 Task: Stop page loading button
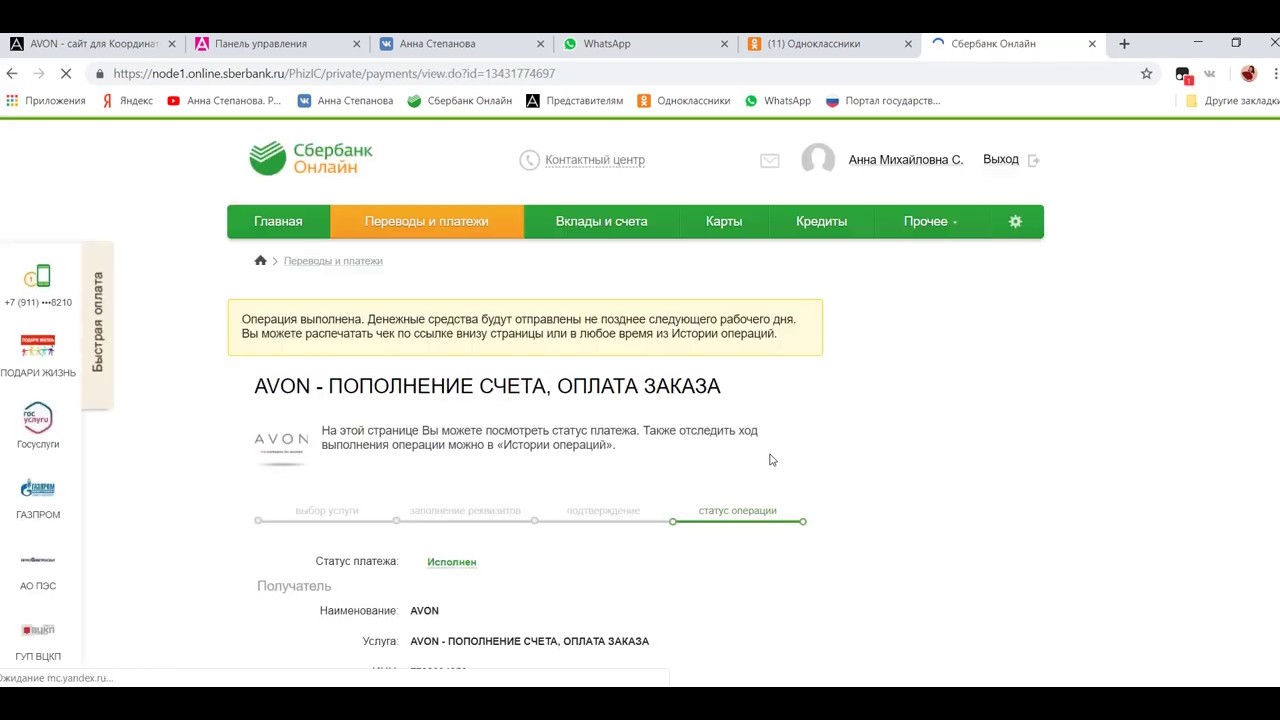65,73
